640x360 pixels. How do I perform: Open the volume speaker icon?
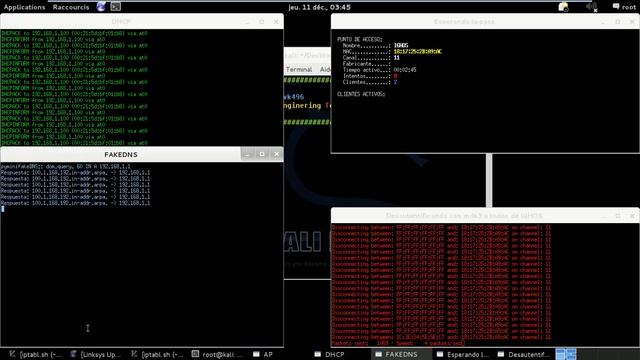(591, 7)
